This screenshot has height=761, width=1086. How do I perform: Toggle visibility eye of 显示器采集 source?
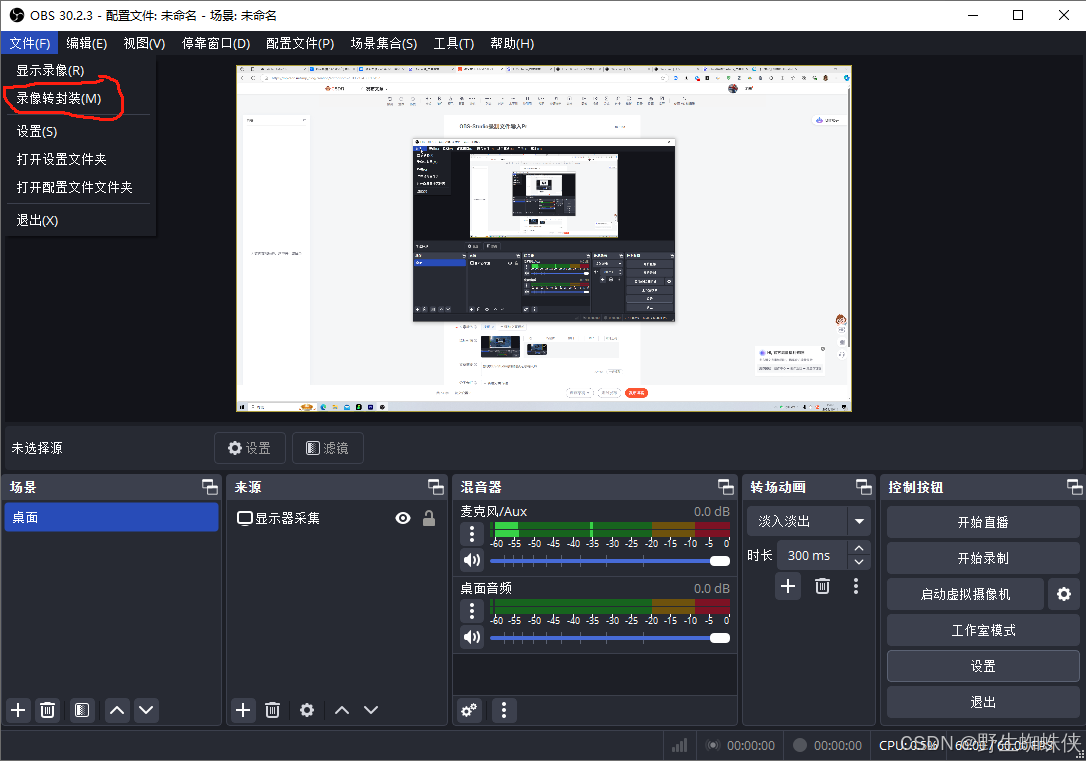(x=402, y=518)
